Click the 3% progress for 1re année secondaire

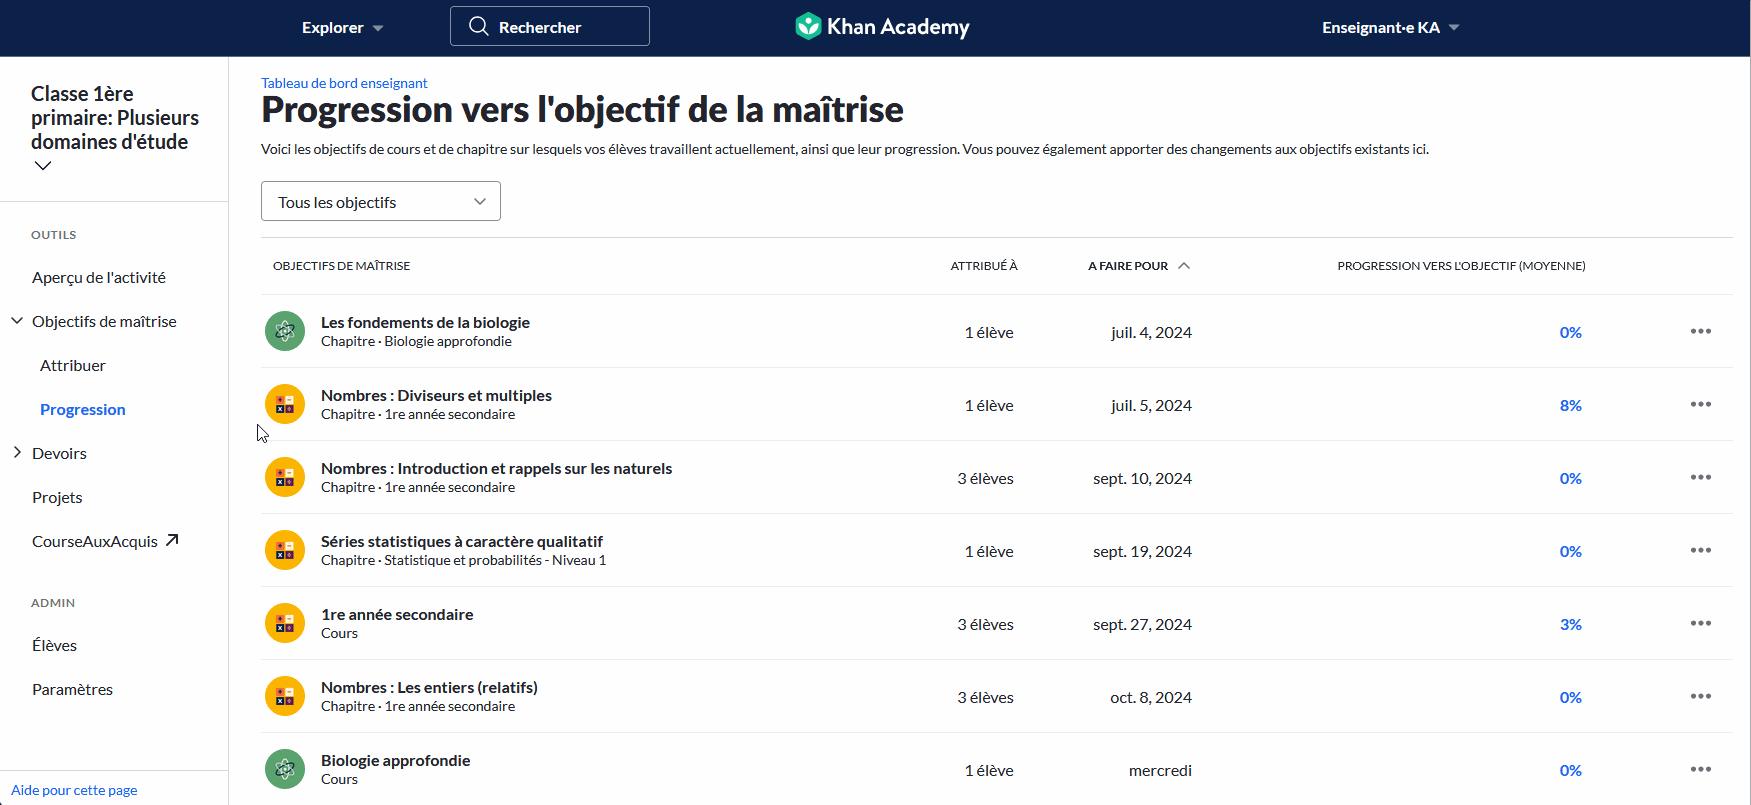[x=1570, y=624]
